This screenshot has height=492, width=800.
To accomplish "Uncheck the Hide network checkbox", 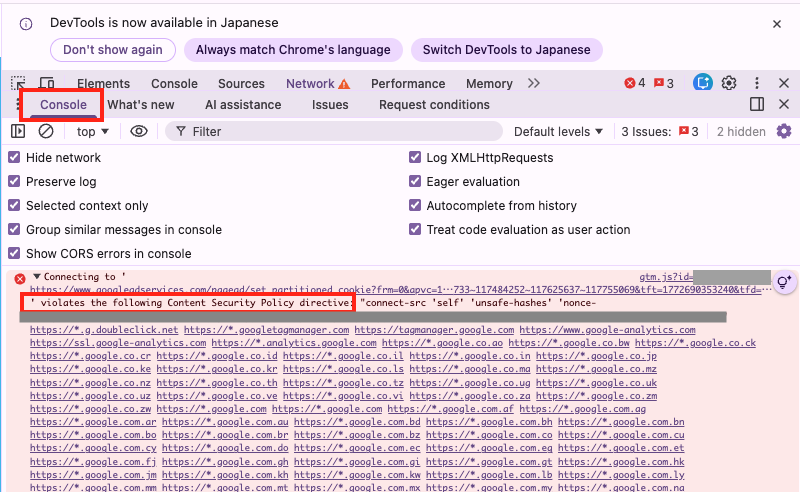I will pyautogui.click(x=14, y=157).
